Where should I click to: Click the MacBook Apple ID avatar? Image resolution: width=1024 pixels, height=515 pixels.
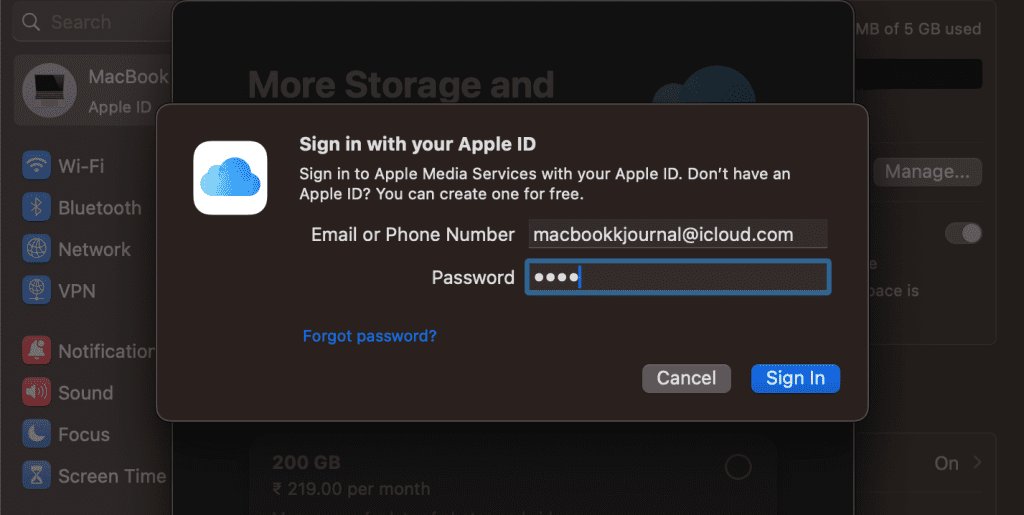[49, 90]
